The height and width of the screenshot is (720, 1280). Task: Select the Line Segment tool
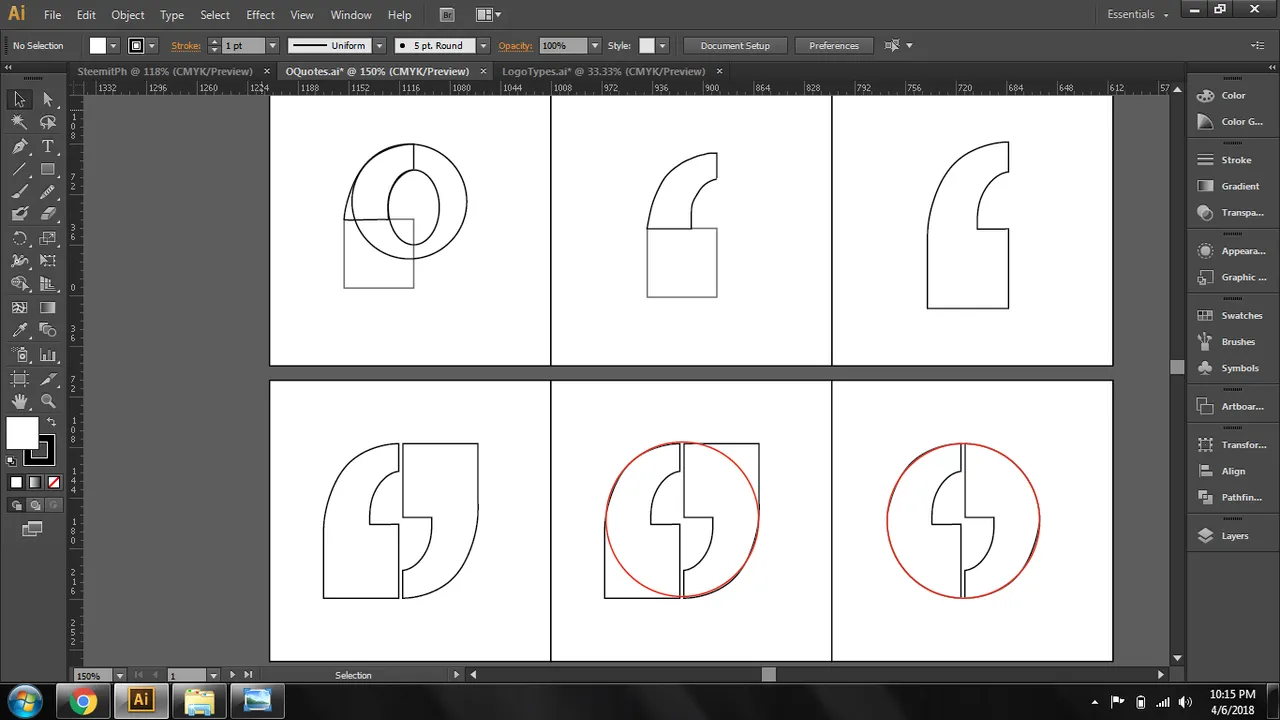pyautogui.click(x=19, y=169)
